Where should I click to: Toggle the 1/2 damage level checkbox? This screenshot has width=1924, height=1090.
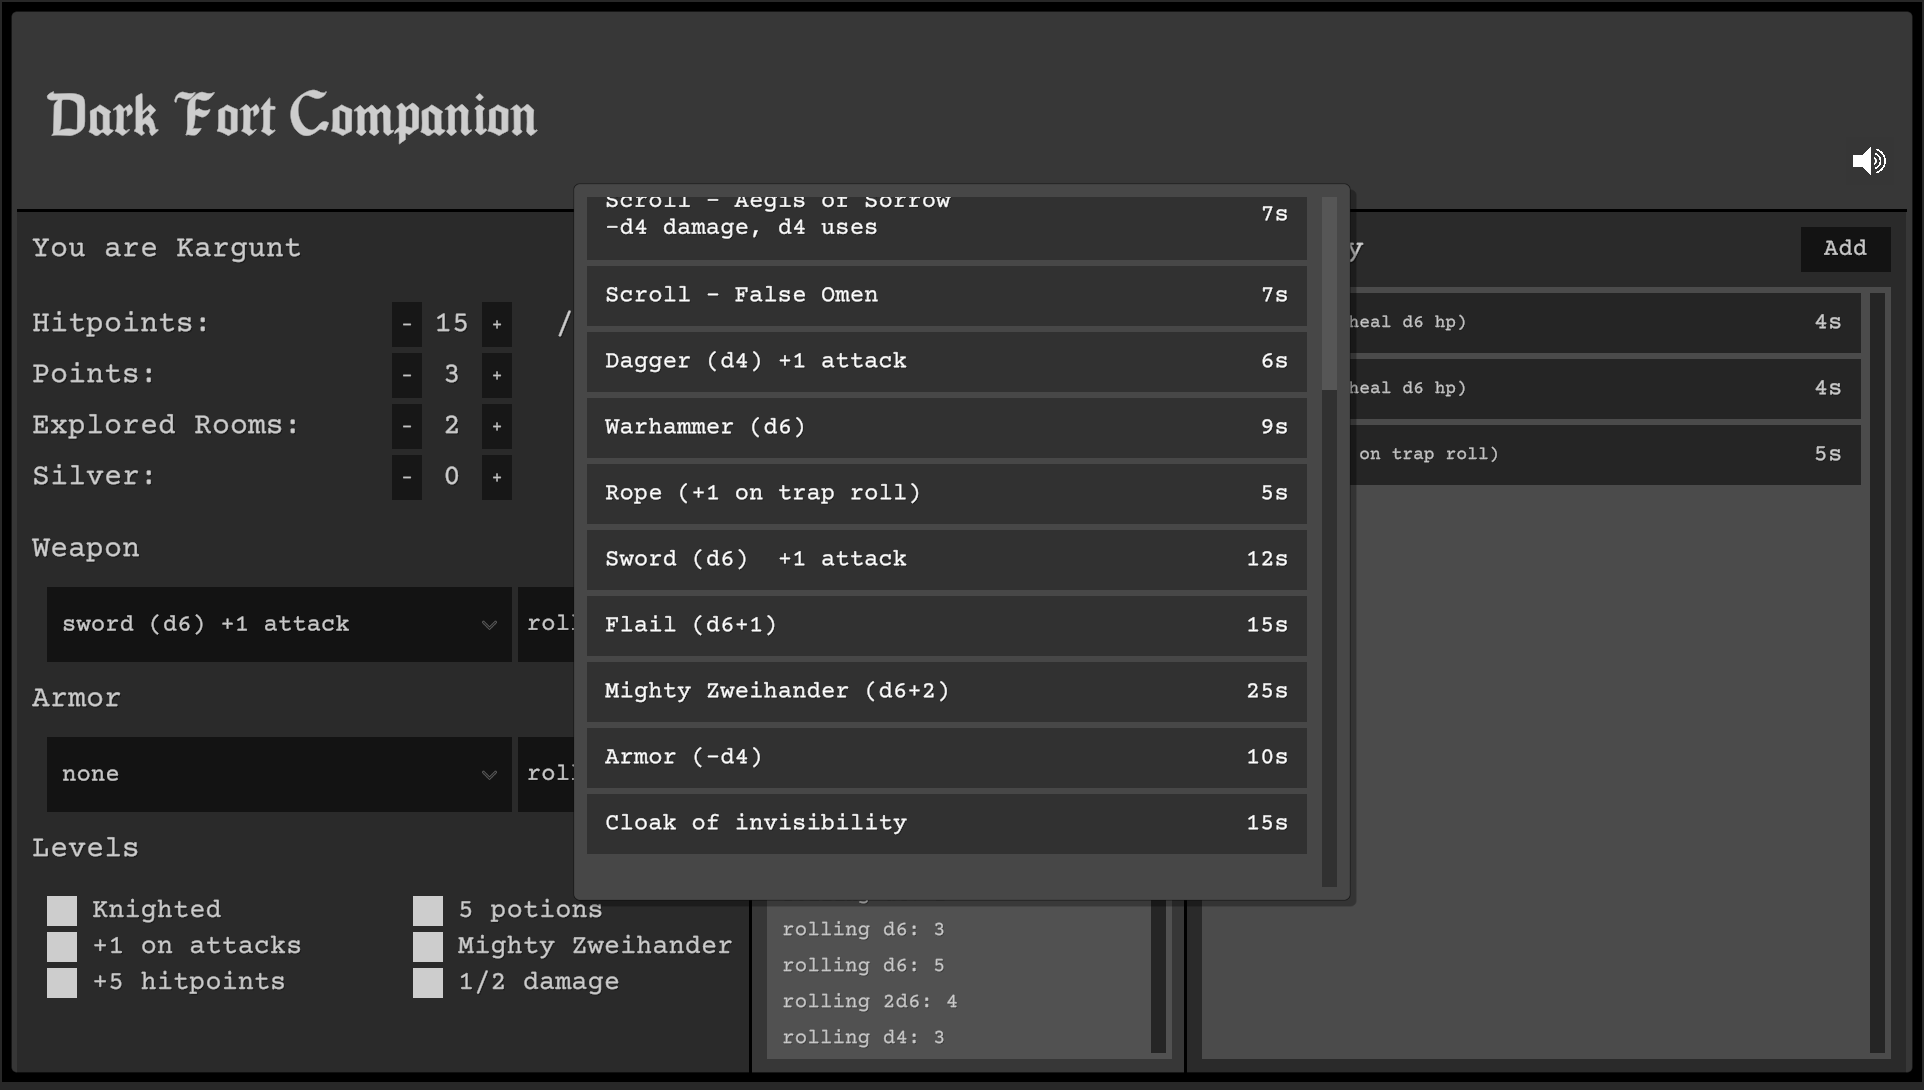click(428, 982)
